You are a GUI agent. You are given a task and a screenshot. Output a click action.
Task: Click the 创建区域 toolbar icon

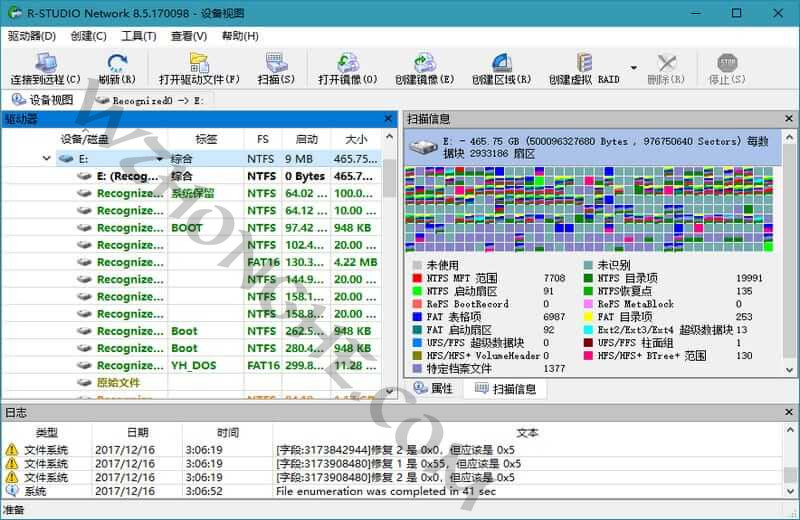(x=502, y=63)
